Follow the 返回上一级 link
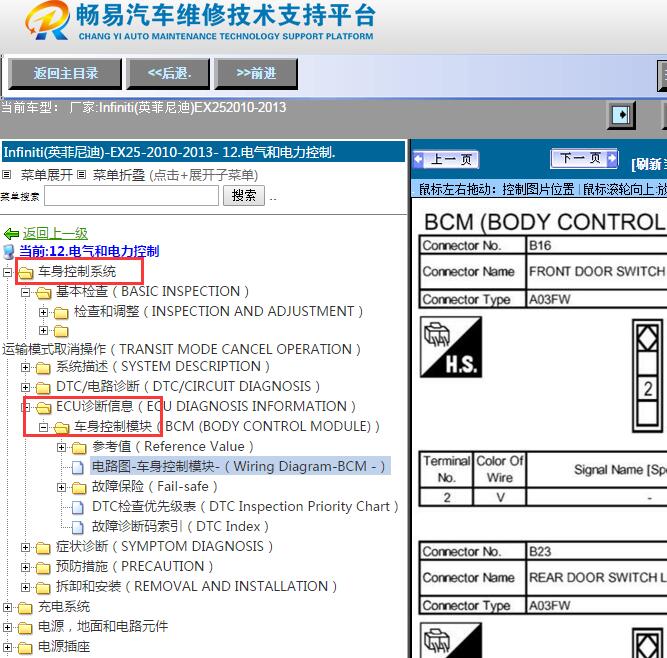 point(55,233)
